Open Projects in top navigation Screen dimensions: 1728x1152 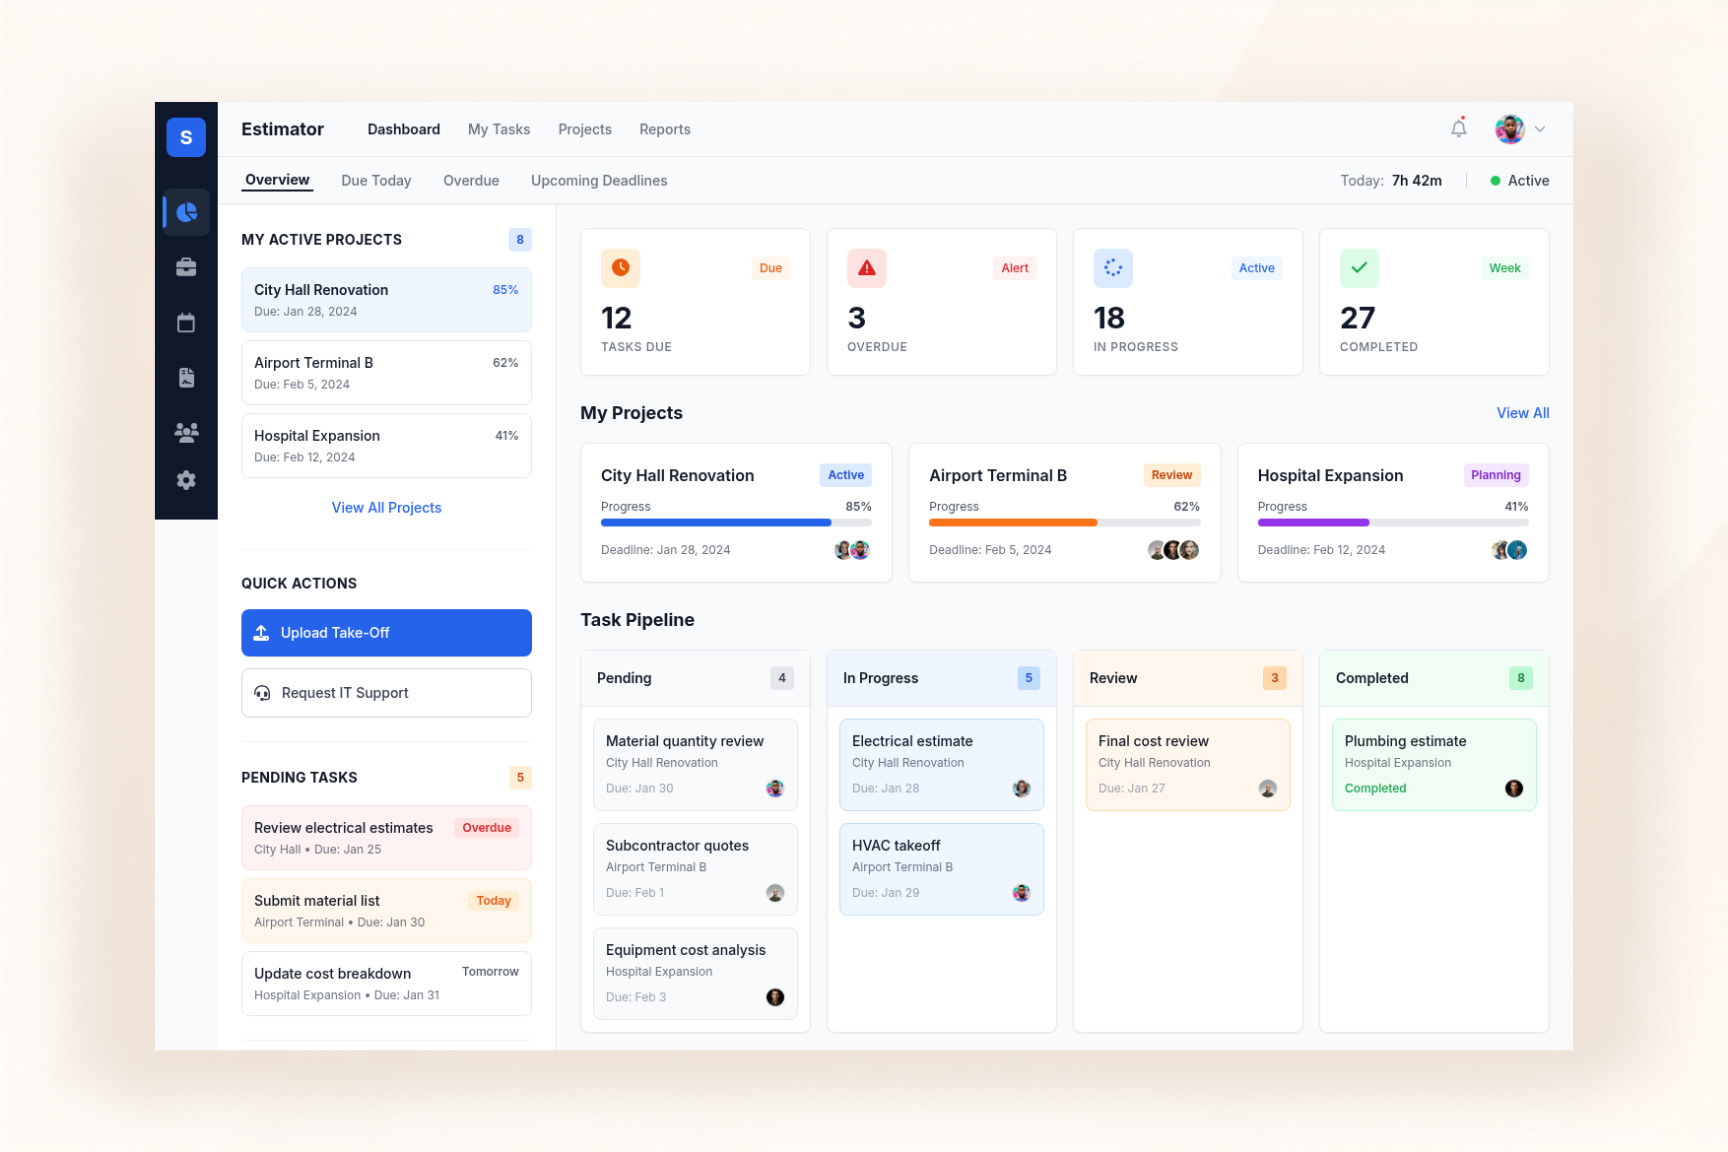point(585,129)
